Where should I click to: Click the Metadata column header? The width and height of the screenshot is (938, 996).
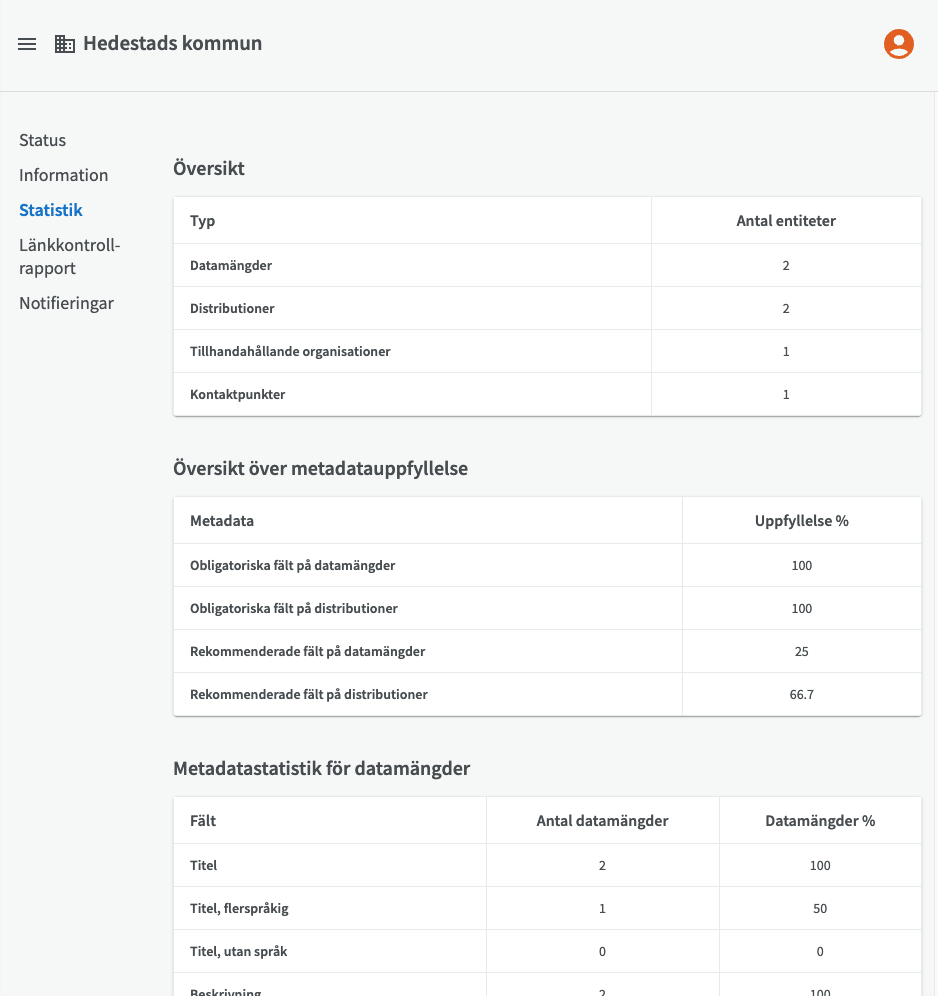tap(222, 521)
